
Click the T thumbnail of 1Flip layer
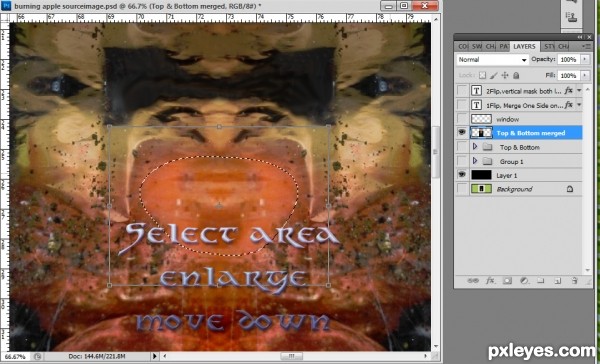tap(476, 104)
